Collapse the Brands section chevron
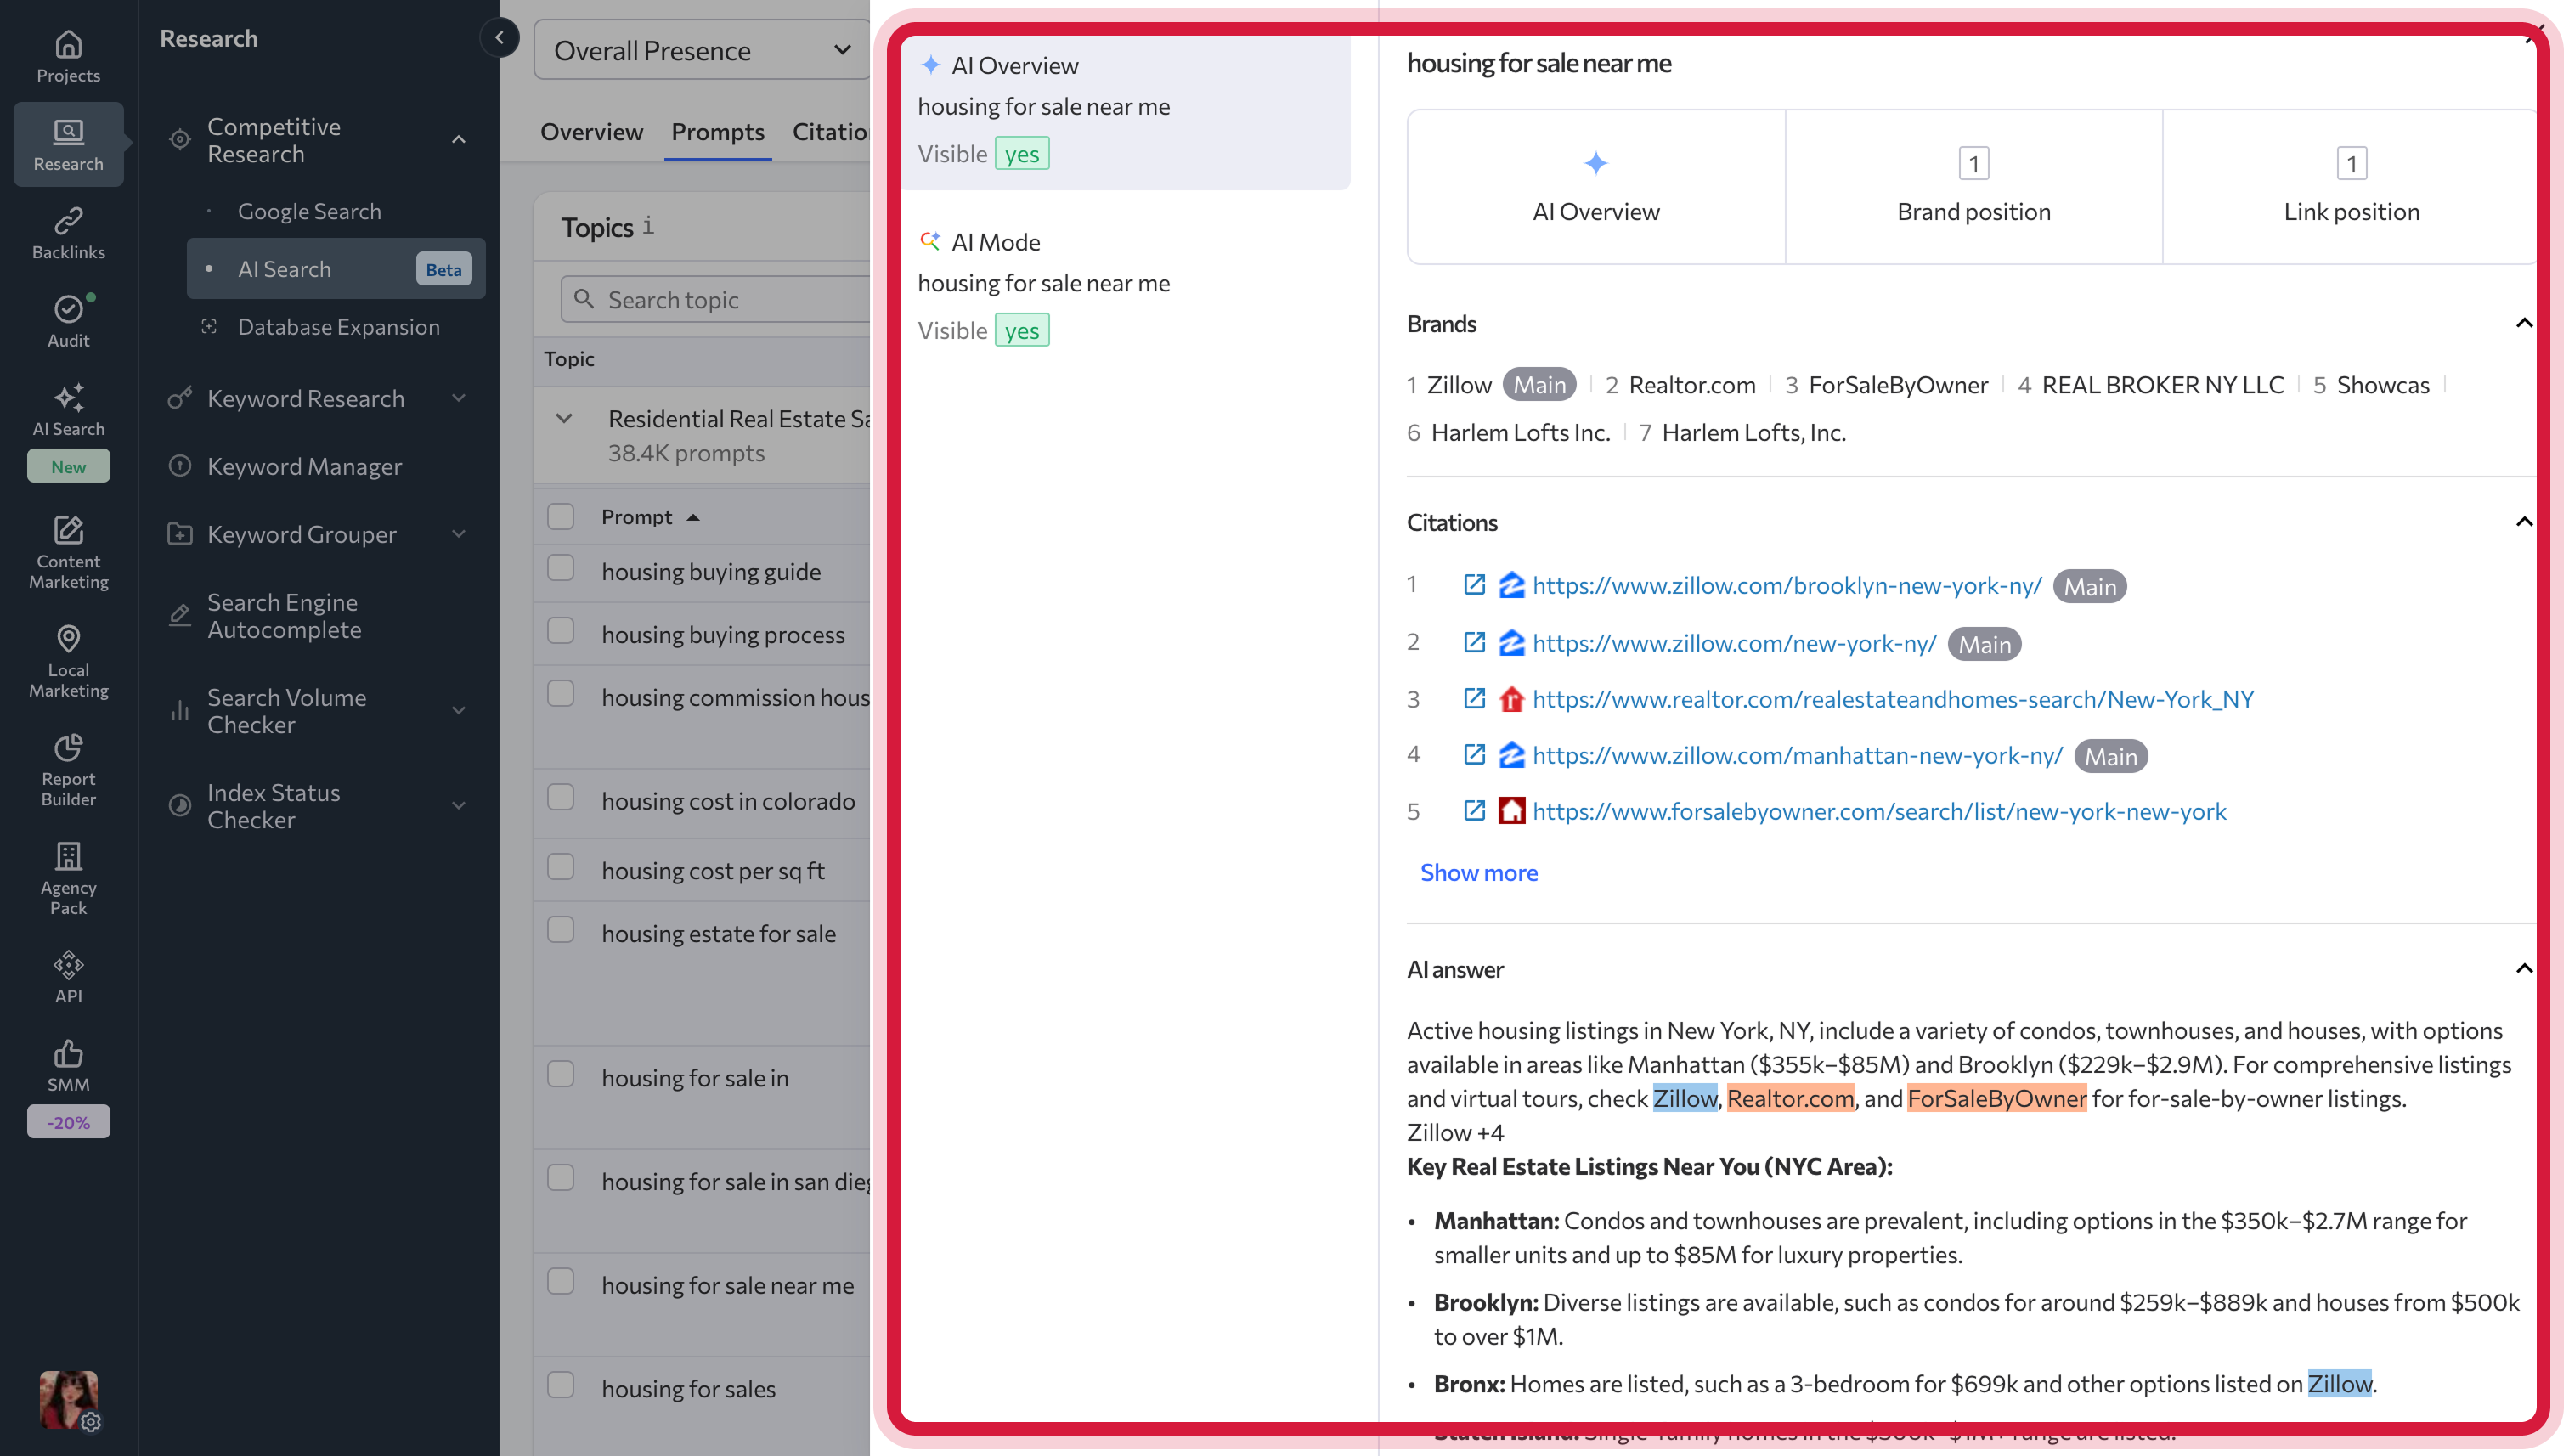The image size is (2569, 1456). (x=2523, y=323)
